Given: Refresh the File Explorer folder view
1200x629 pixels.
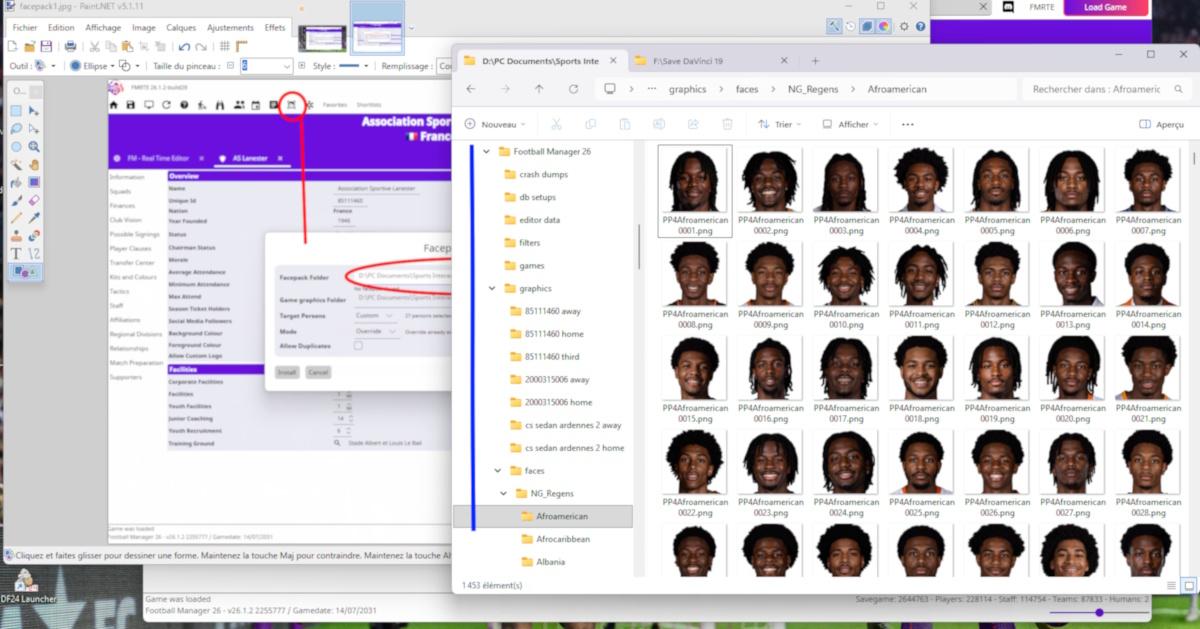Looking at the screenshot, I should (x=573, y=89).
